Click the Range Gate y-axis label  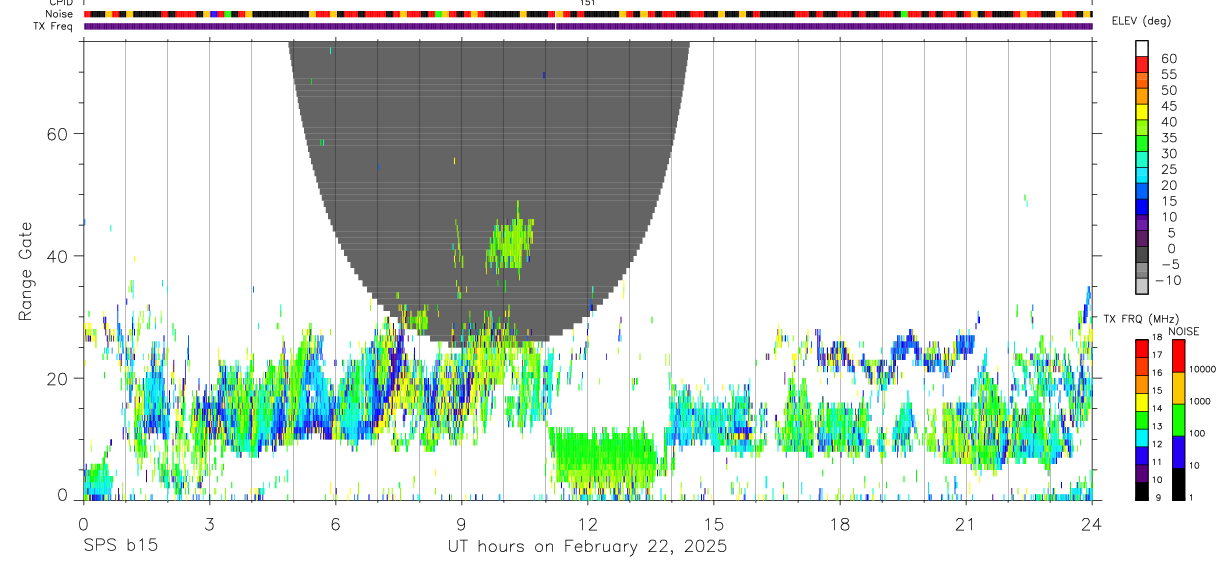tap(25, 271)
